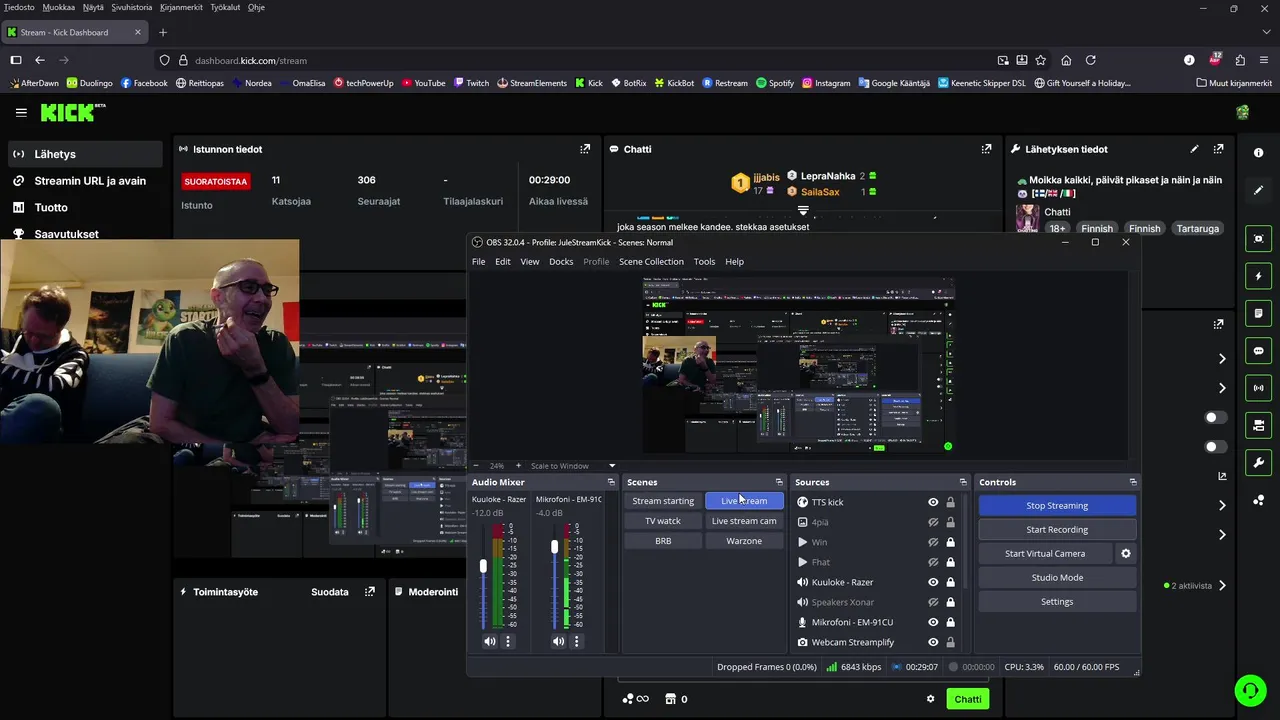This screenshot has height=720, width=1280.
Task: Unlock the Mikrofoni - EM-91CU source
Action: [x=950, y=622]
